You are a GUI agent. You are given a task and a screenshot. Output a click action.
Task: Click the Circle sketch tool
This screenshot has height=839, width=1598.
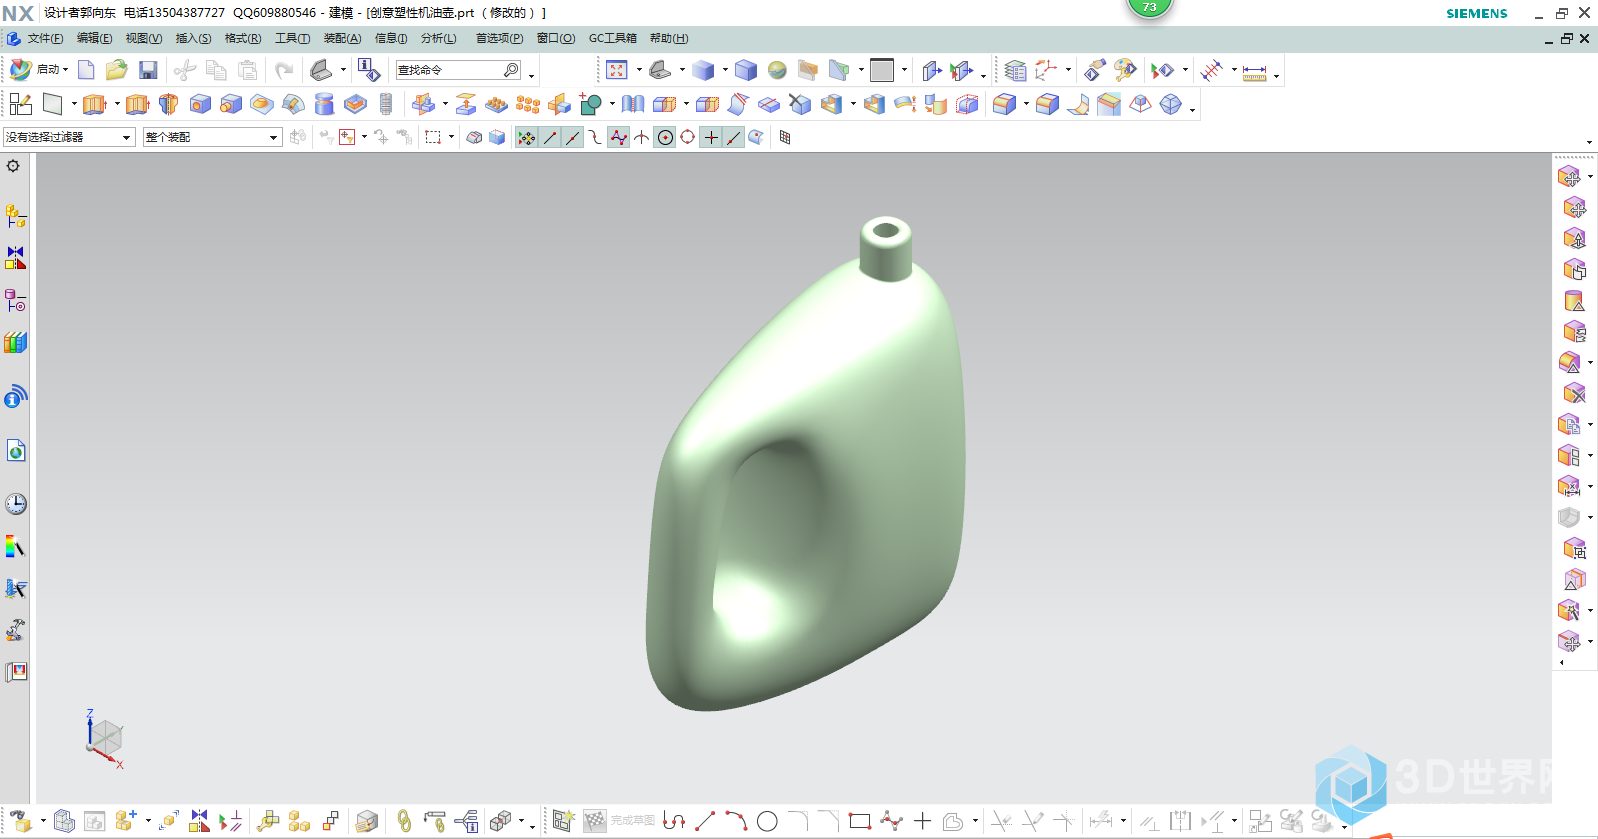pos(767,821)
